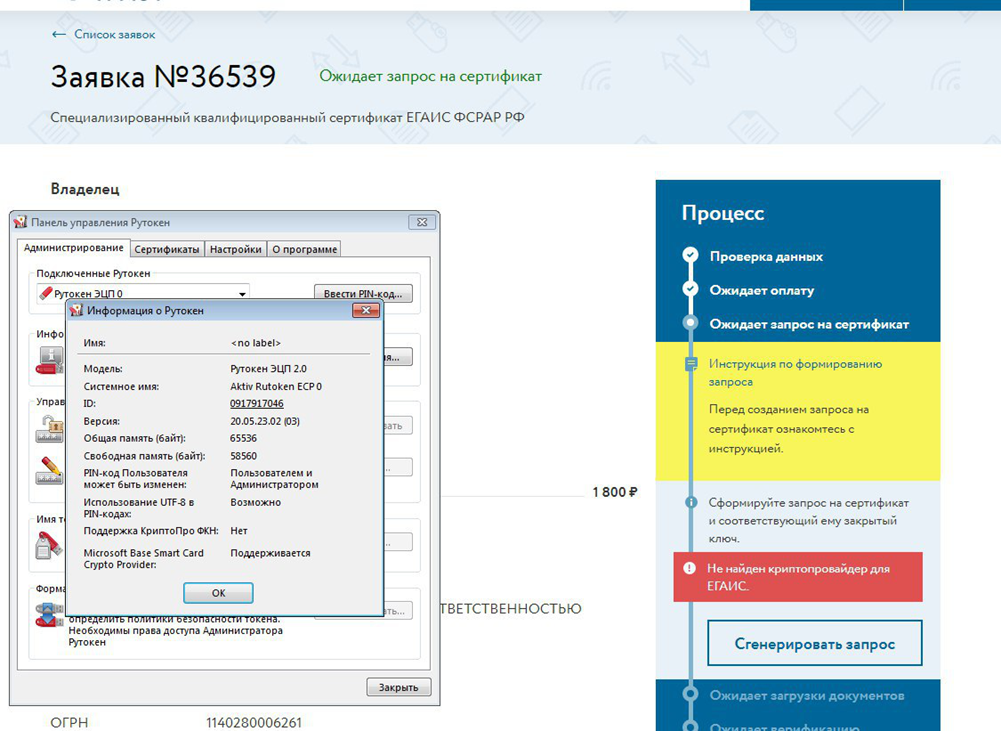Click the Ввести PIN-код button
1001x731 pixels.
(363, 294)
